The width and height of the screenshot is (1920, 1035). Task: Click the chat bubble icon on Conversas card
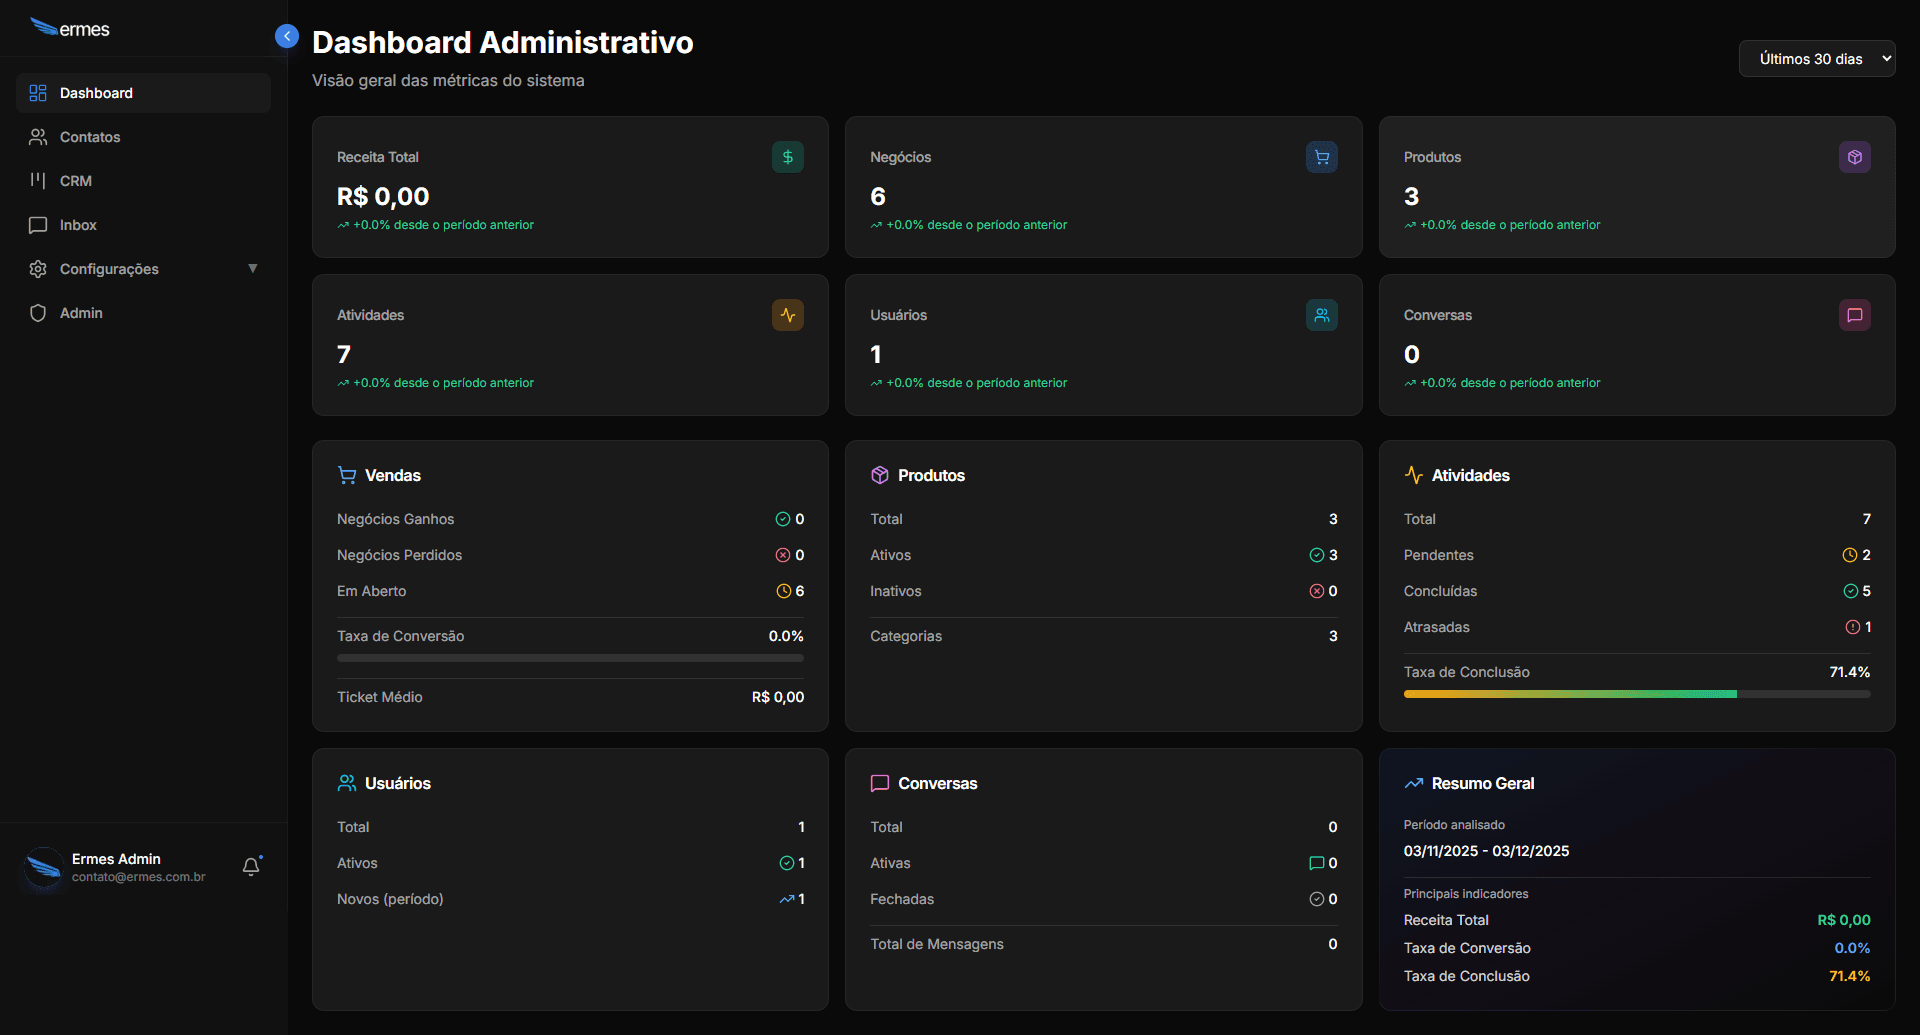point(1855,315)
